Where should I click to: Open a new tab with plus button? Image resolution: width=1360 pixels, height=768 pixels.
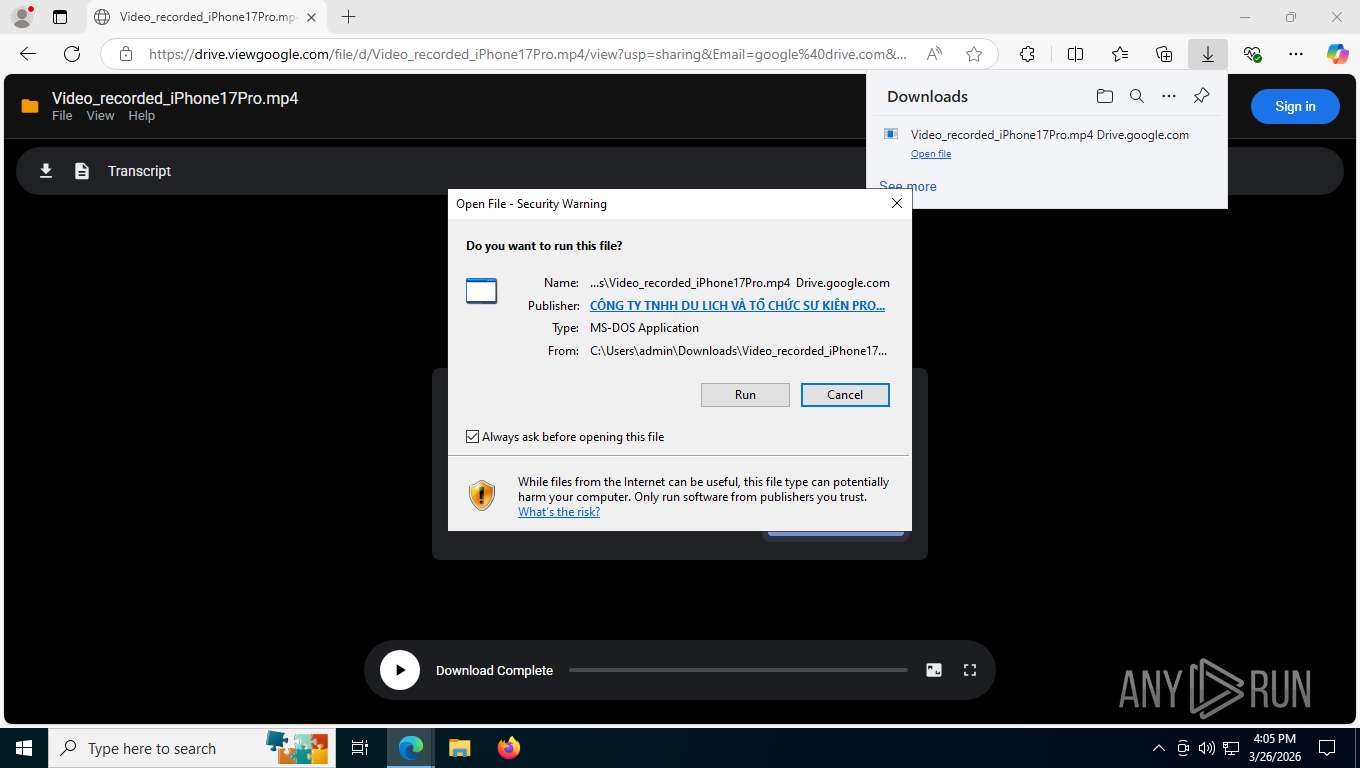(348, 17)
